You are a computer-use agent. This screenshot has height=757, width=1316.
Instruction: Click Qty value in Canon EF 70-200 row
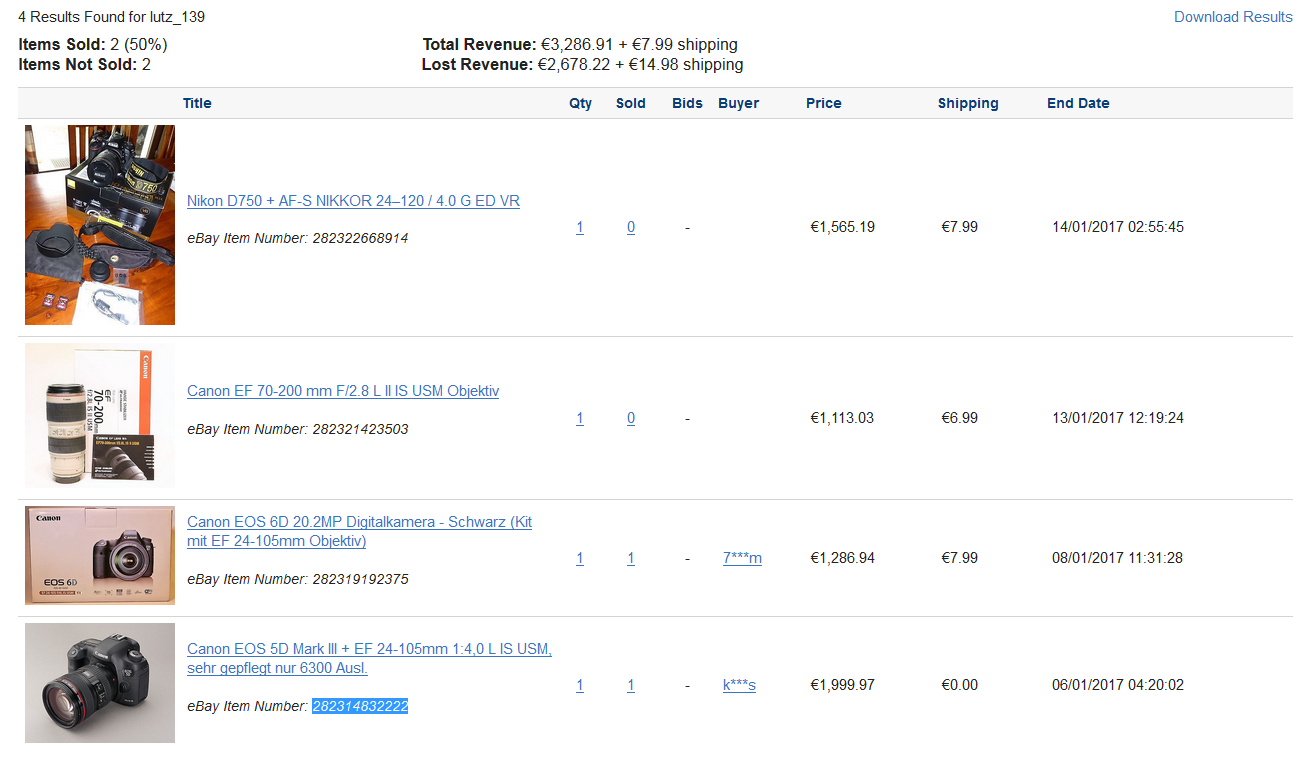point(580,418)
